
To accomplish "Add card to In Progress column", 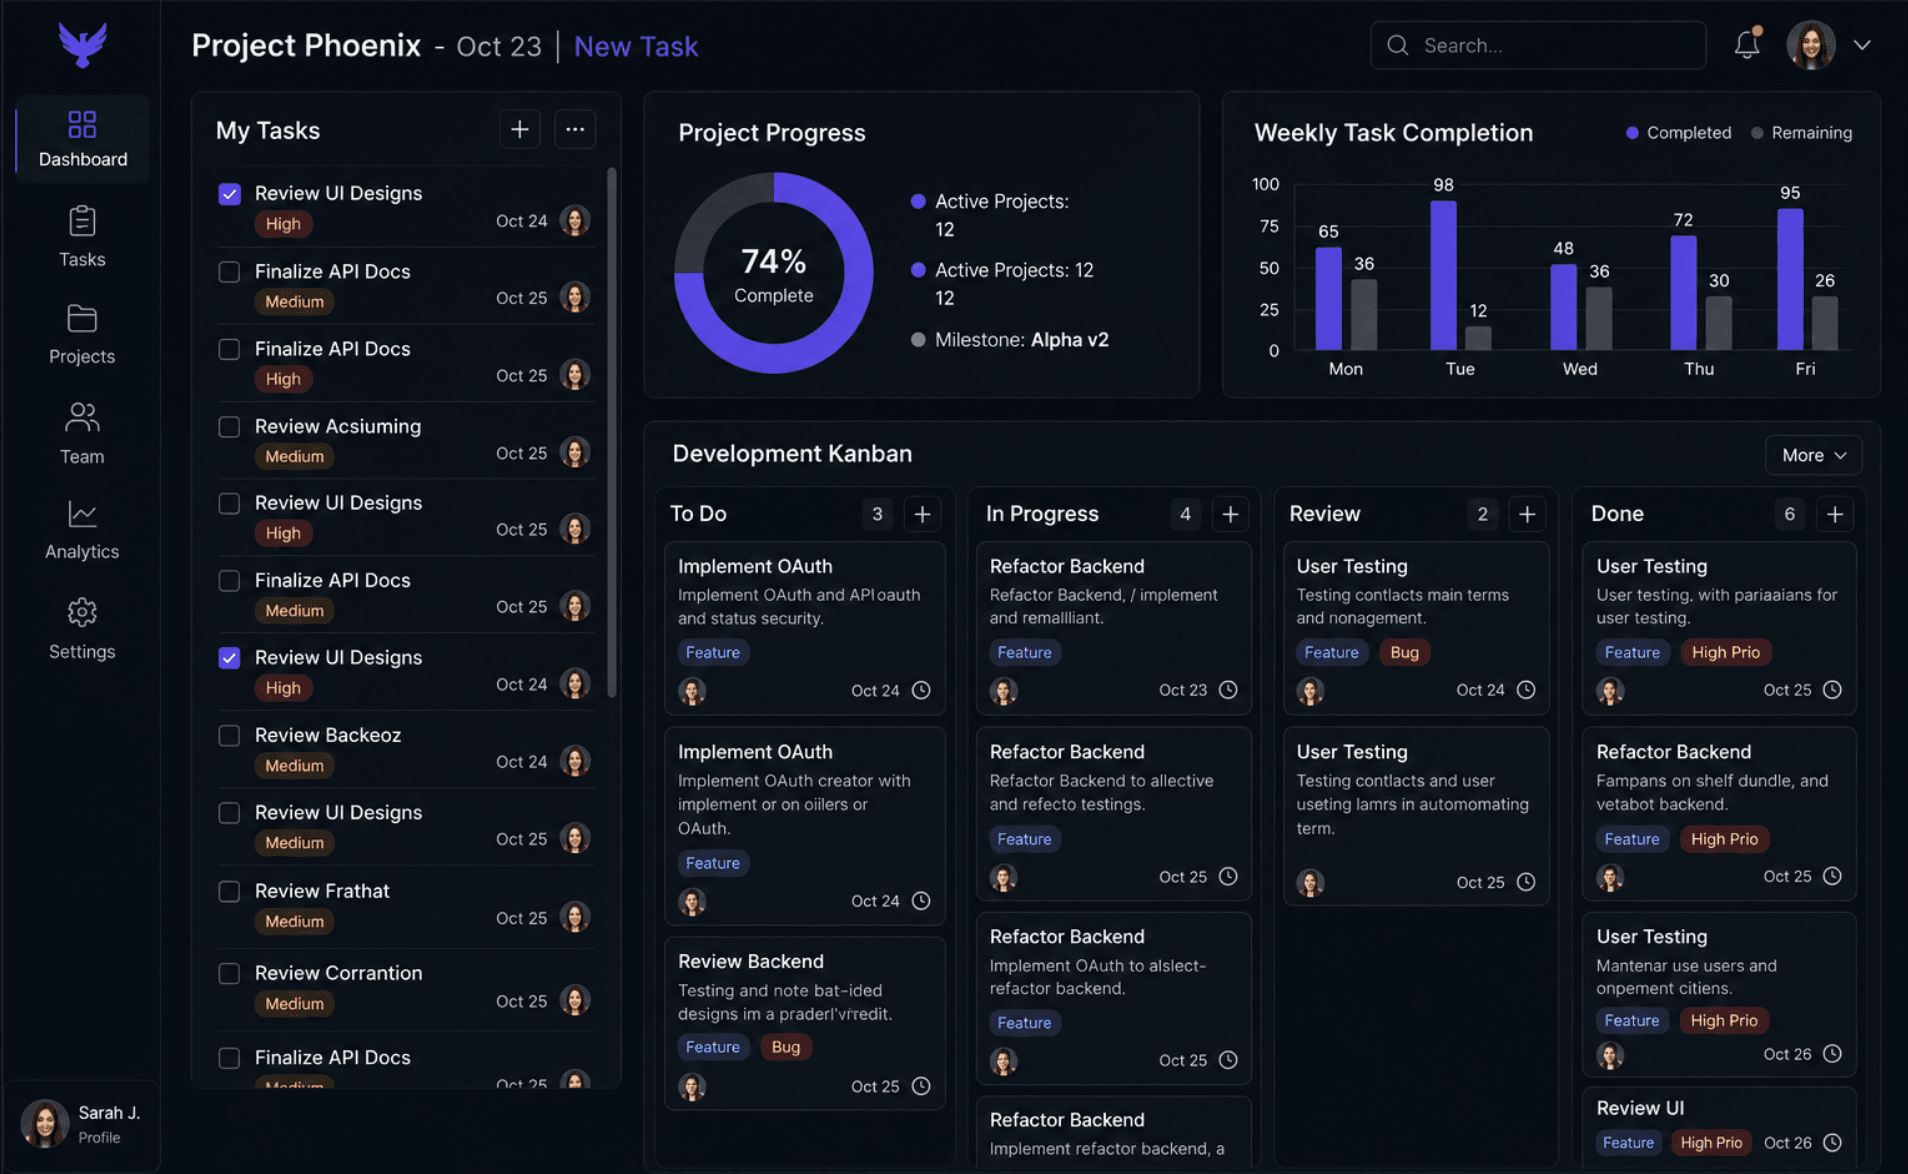I will coord(1230,514).
